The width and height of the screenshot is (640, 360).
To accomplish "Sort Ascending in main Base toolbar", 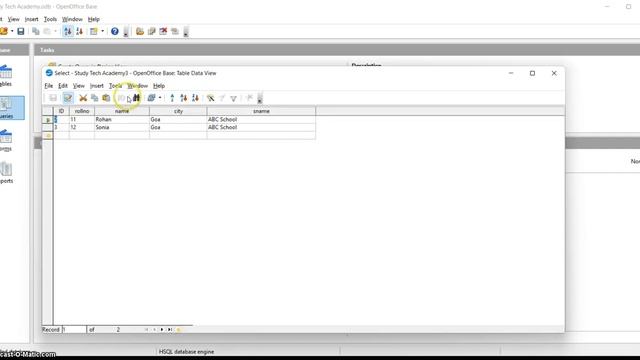I will pyautogui.click(x=68, y=31).
